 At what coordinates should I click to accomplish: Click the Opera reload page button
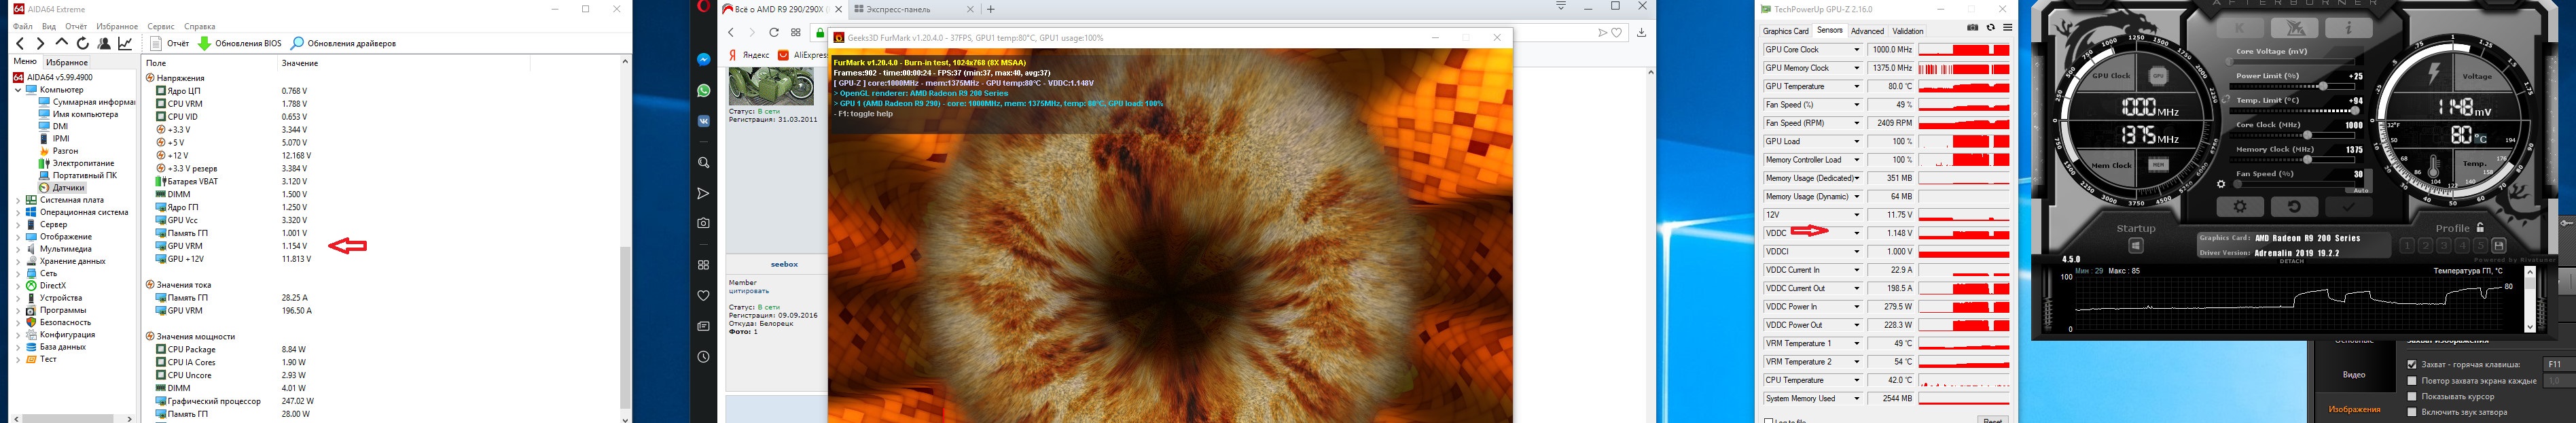[x=774, y=33]
